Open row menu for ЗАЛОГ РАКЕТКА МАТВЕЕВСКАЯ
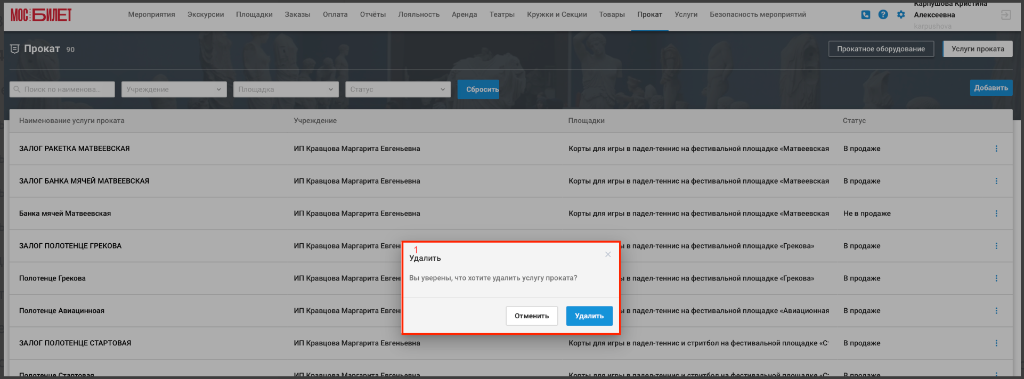Screen dimensions: 1024x379 (997, 149)
